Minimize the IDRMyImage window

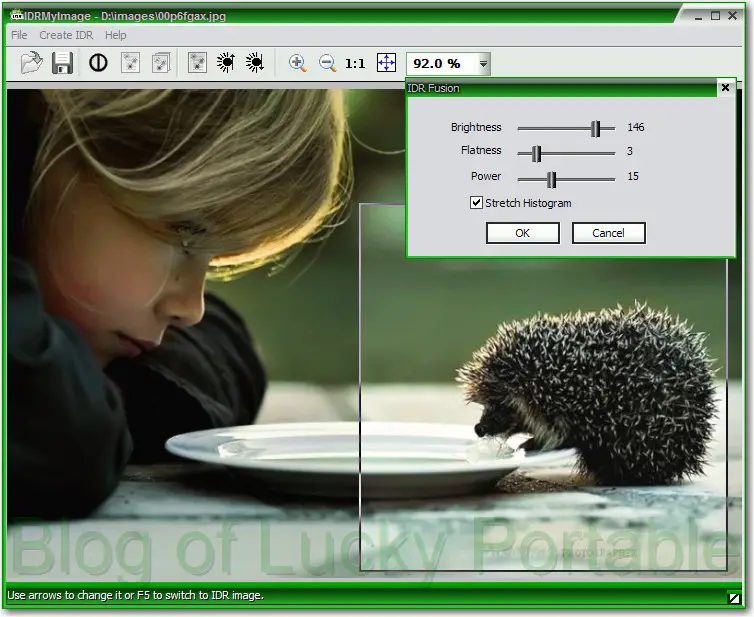click(x=699, y=17)
